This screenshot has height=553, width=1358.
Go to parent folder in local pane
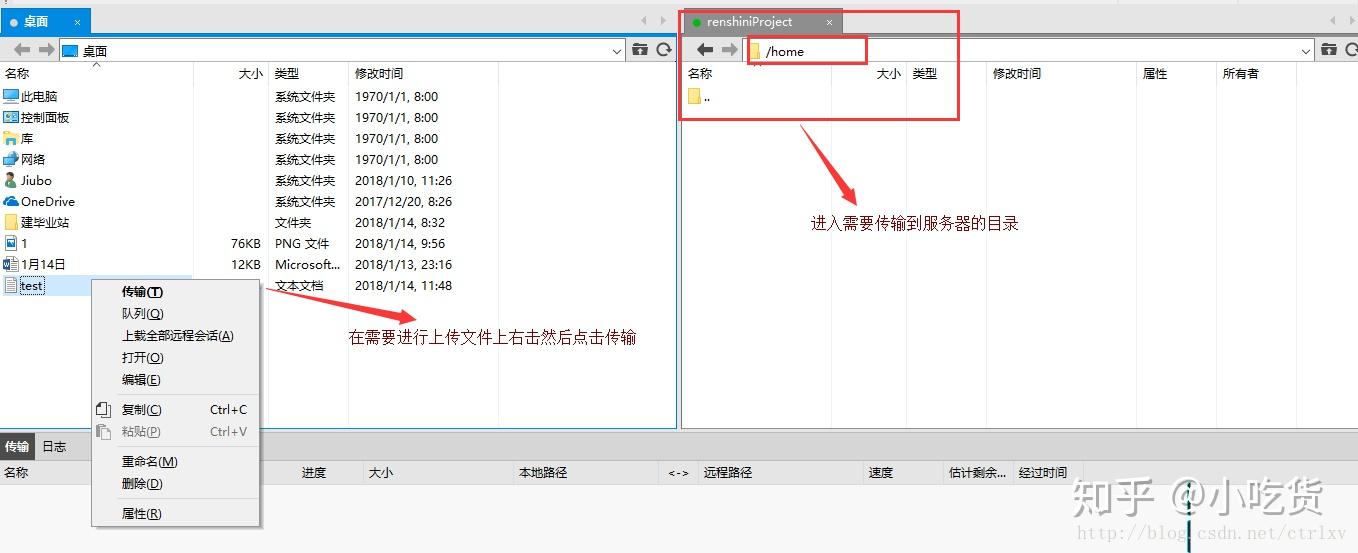coord(640,50)
